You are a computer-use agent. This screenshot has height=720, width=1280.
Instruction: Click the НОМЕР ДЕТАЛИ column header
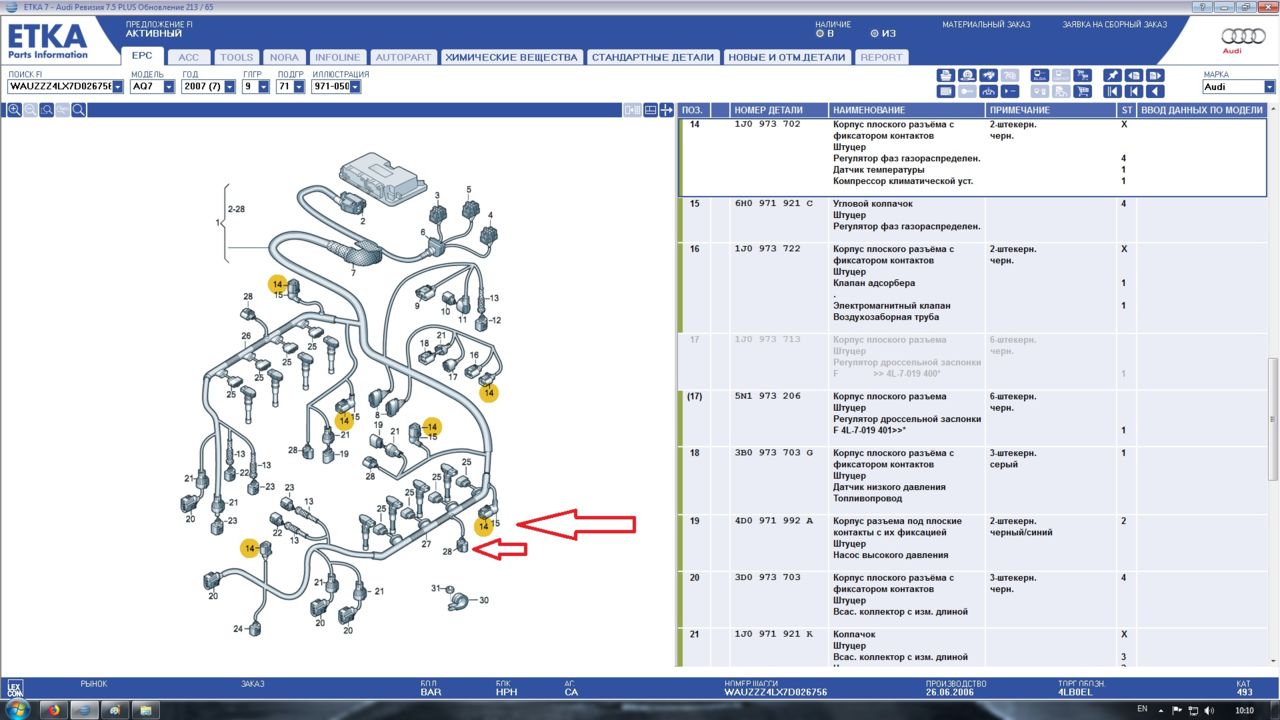(x=779, y=110)
